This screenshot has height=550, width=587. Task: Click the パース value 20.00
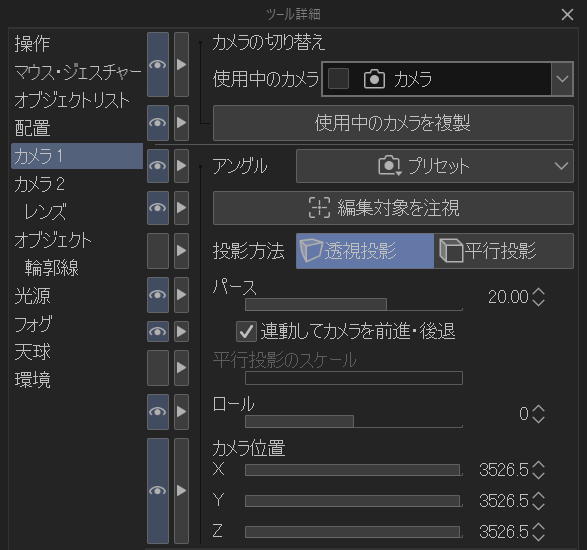pos(508,297)
